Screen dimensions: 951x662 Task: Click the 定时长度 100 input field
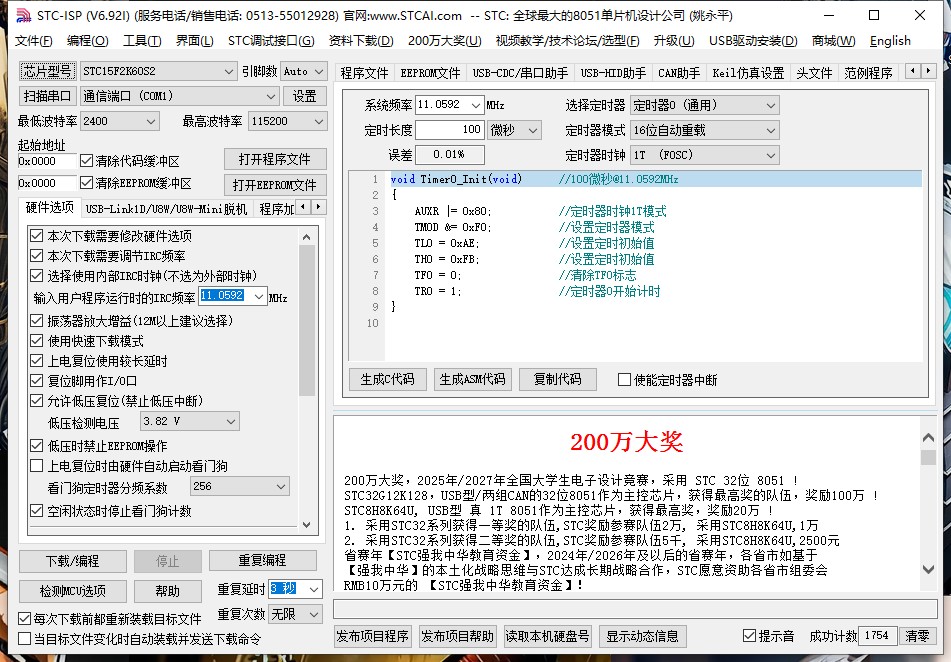point(449,129)
